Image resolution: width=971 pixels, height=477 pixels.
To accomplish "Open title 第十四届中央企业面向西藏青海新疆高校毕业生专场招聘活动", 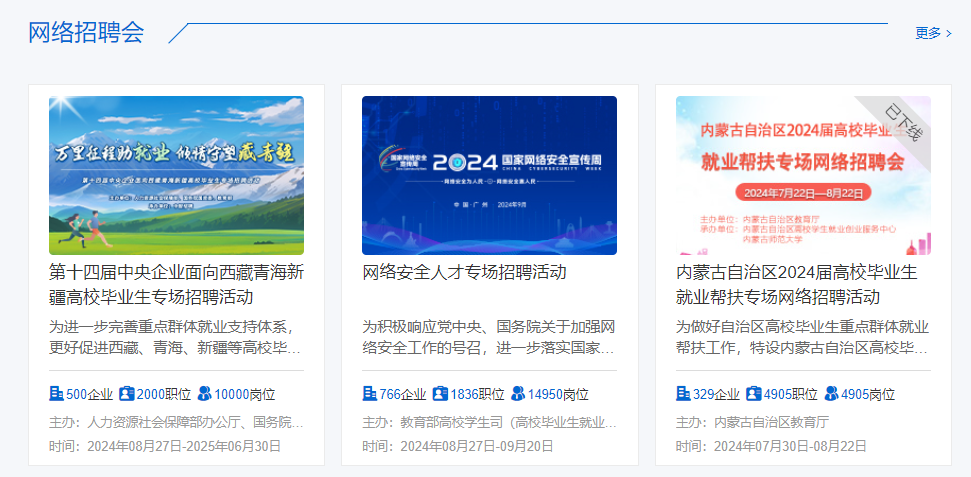I will coord(176,284).
